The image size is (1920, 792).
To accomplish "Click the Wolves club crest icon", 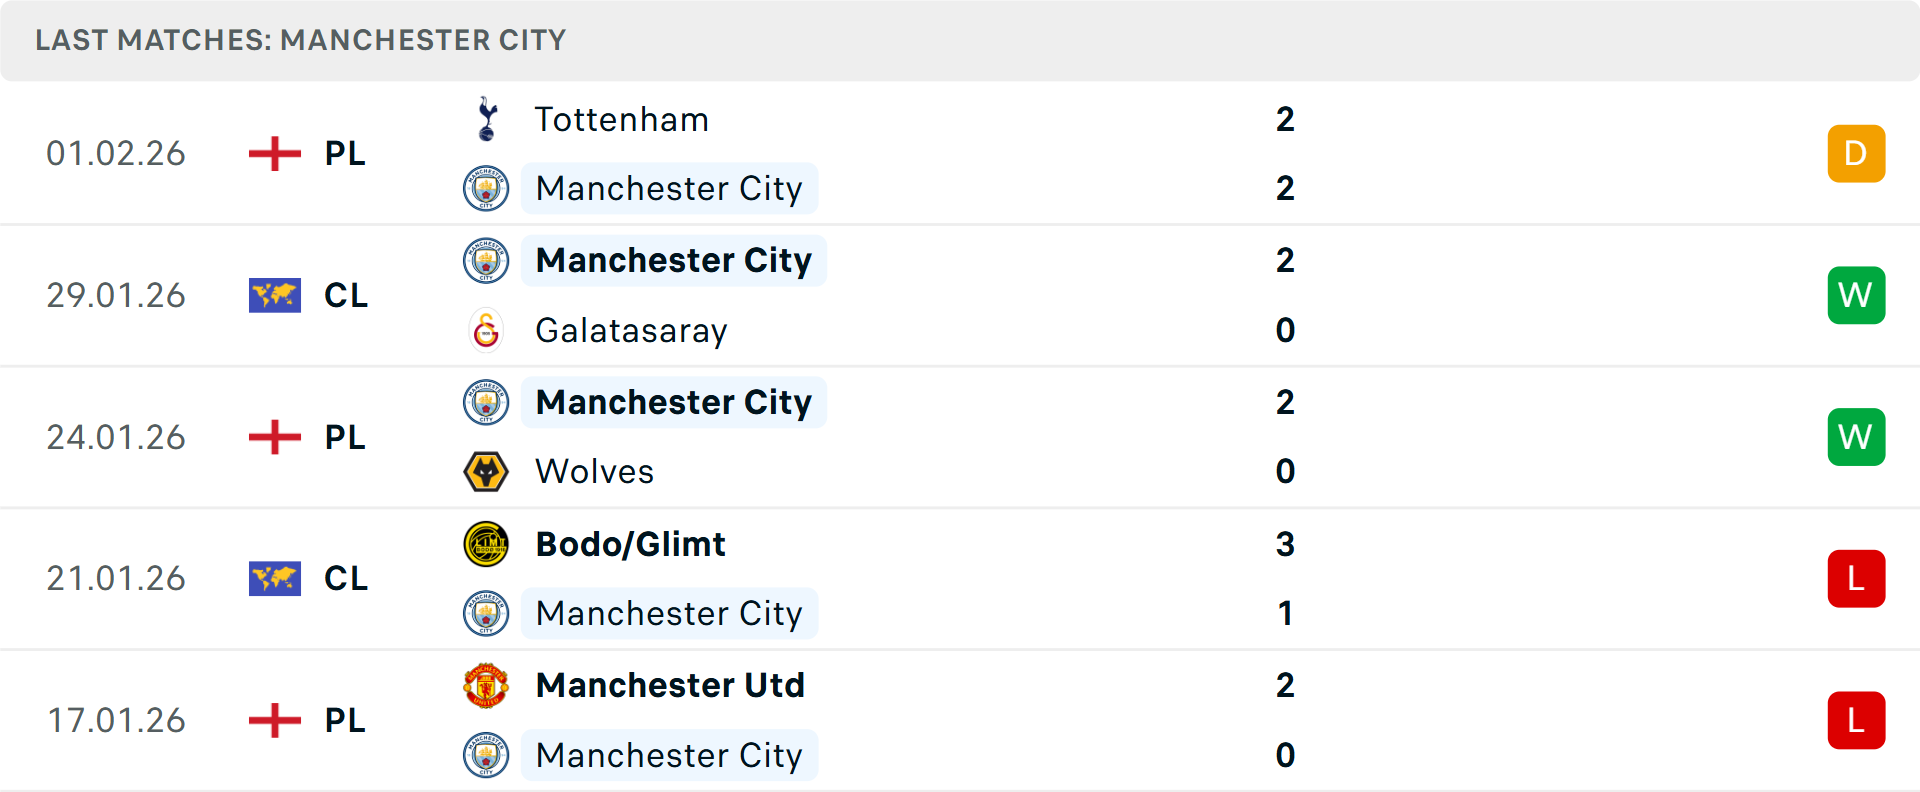I will (487, 471).
